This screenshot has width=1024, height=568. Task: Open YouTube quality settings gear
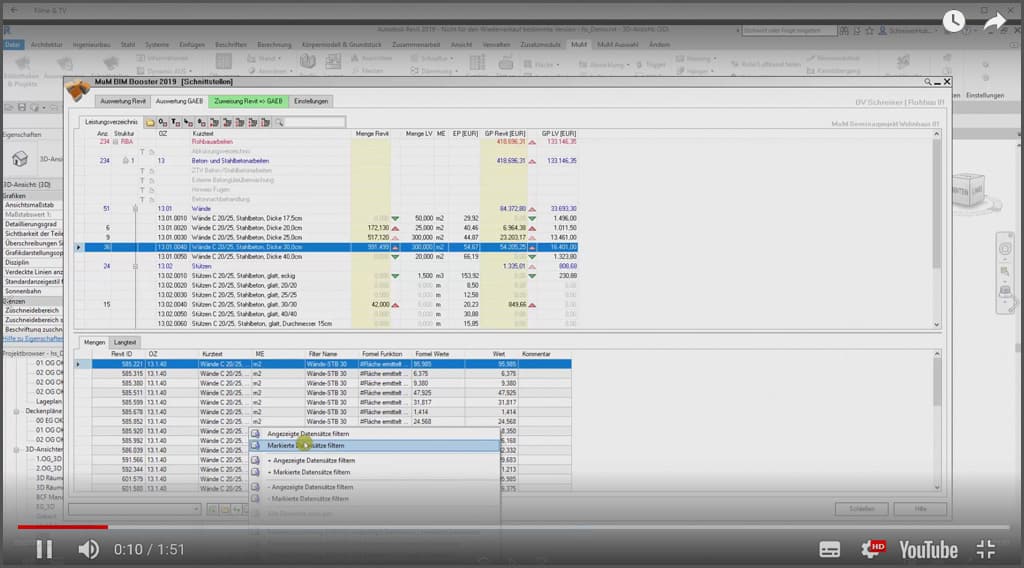872,548
